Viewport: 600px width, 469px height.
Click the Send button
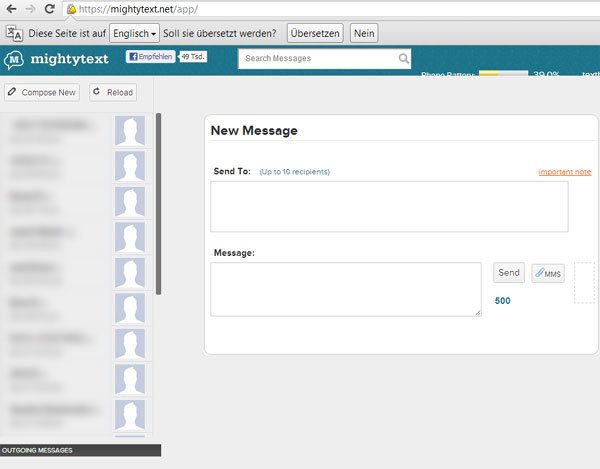tap(509, 273)
